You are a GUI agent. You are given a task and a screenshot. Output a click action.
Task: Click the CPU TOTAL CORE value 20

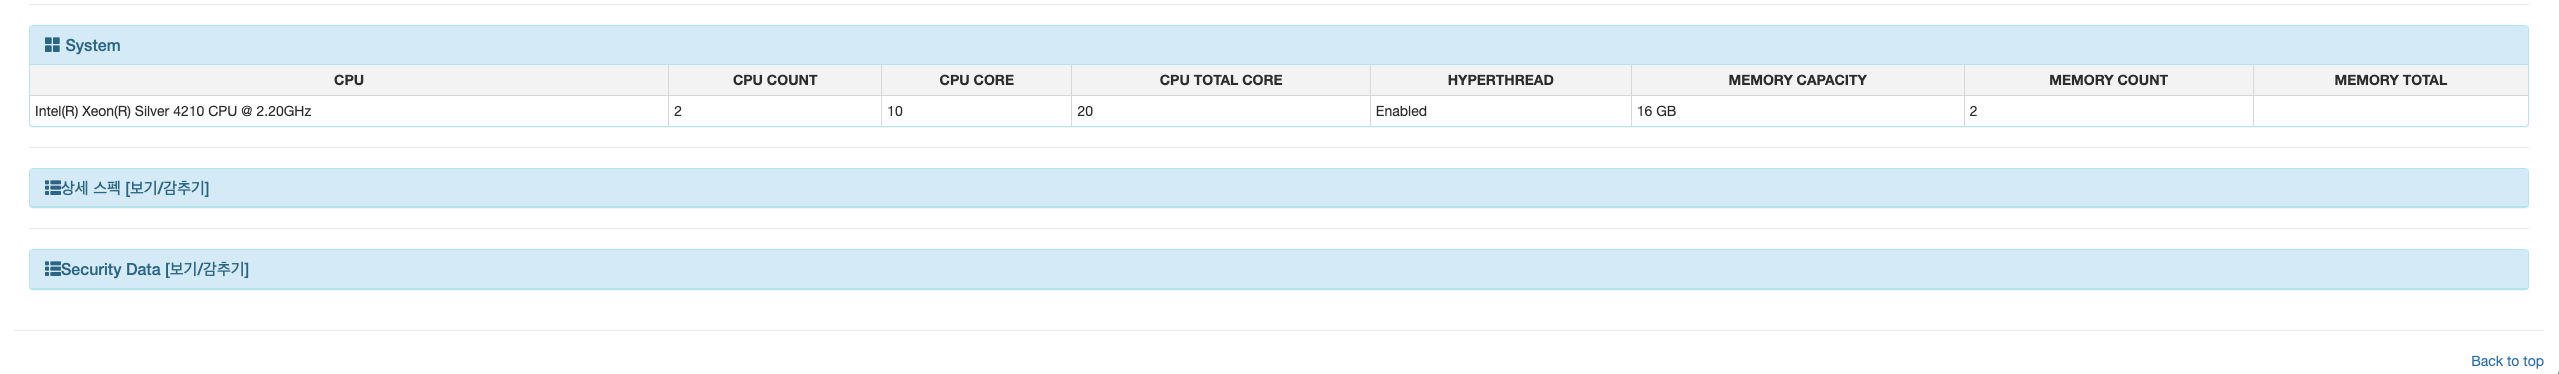point(1221,111)
